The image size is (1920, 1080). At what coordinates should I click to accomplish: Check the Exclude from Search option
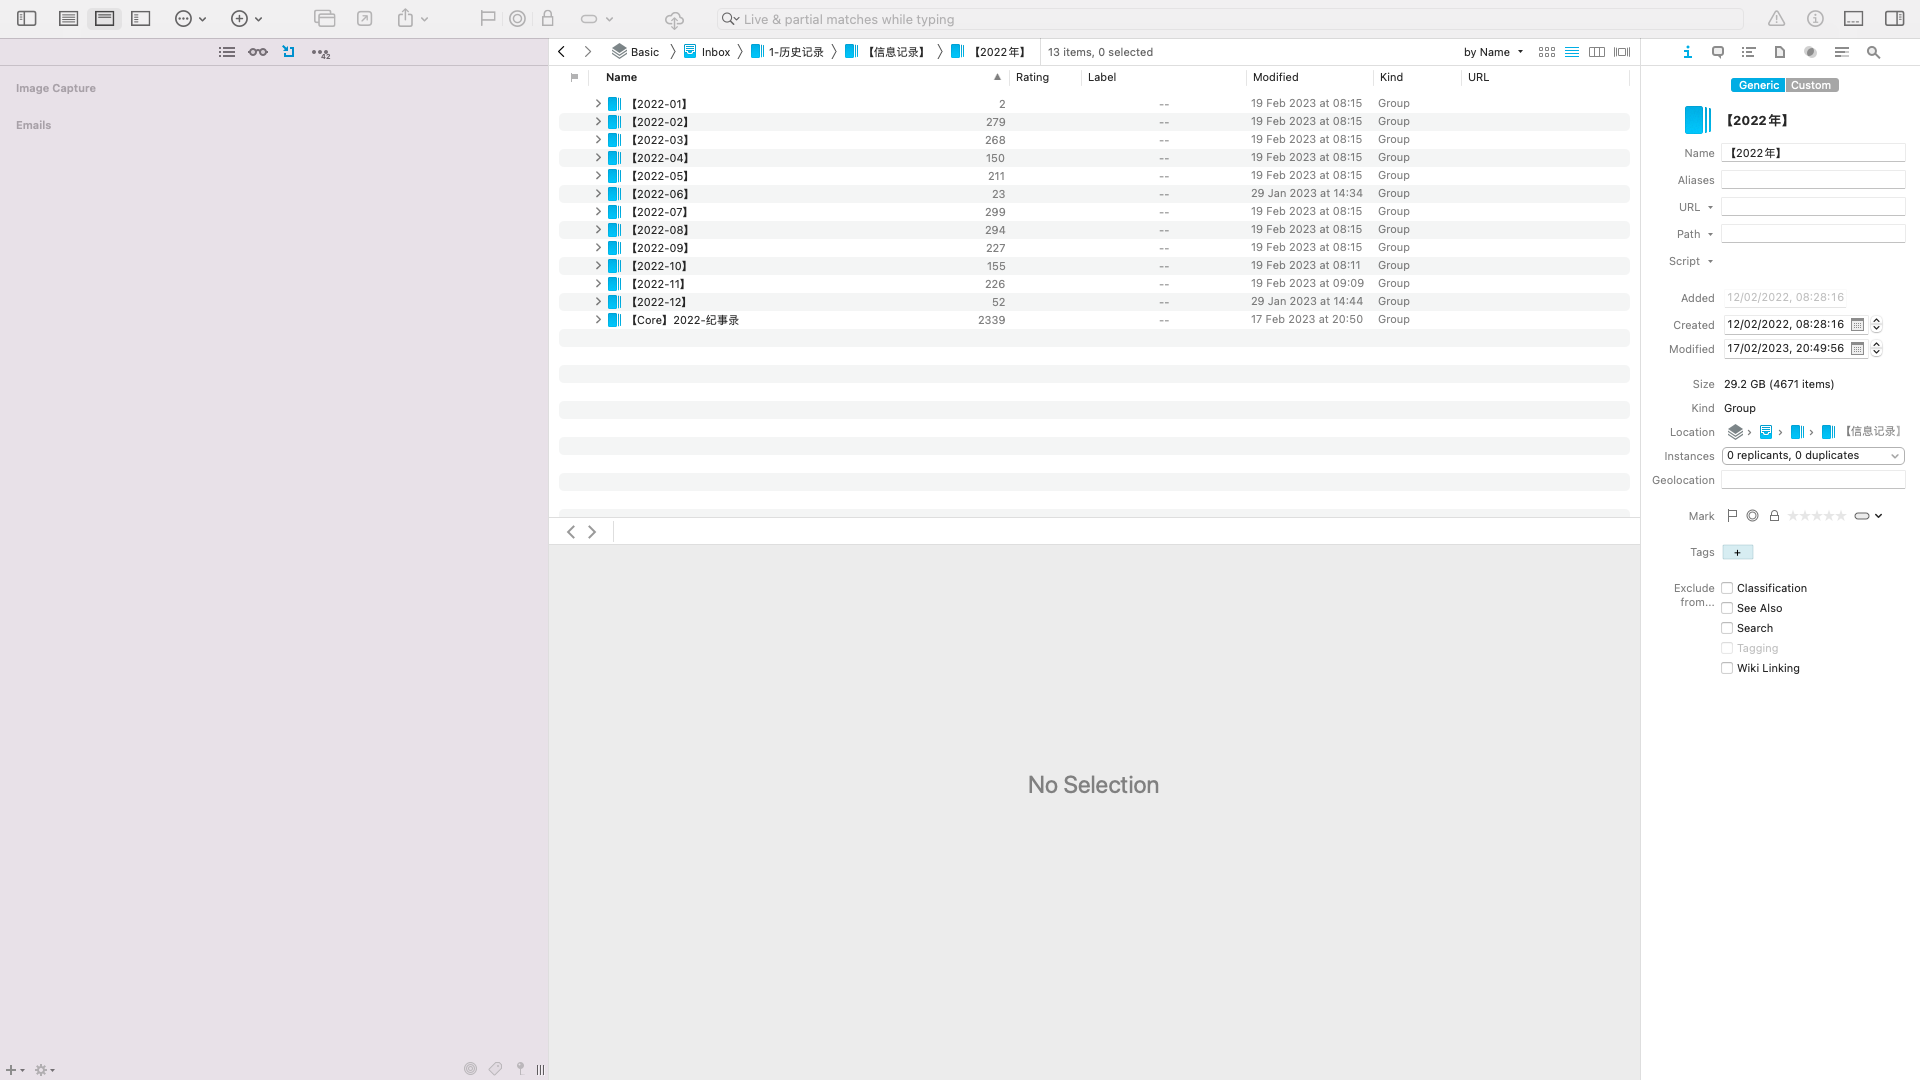[1727, 628]
